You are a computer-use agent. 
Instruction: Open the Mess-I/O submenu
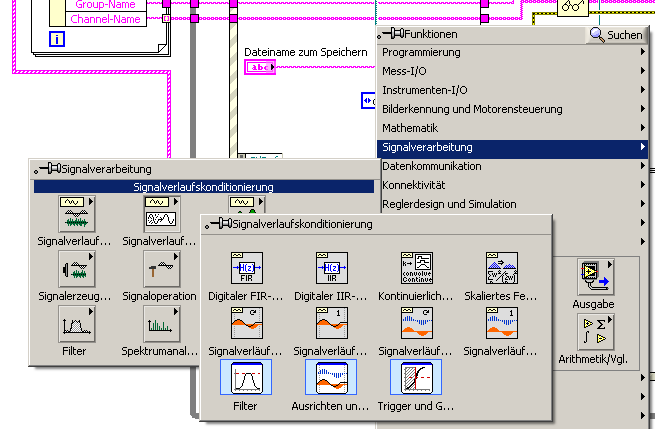tap(513, 71)
